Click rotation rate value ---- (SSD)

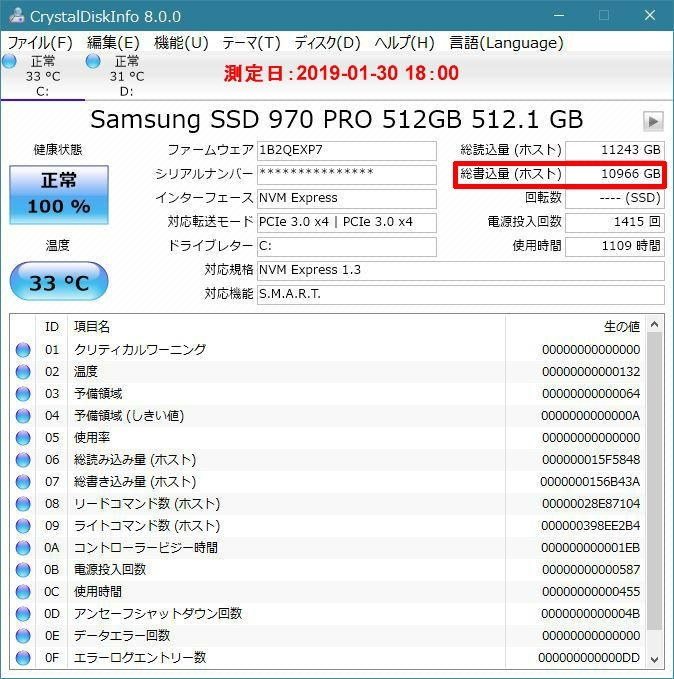point(615,198)
